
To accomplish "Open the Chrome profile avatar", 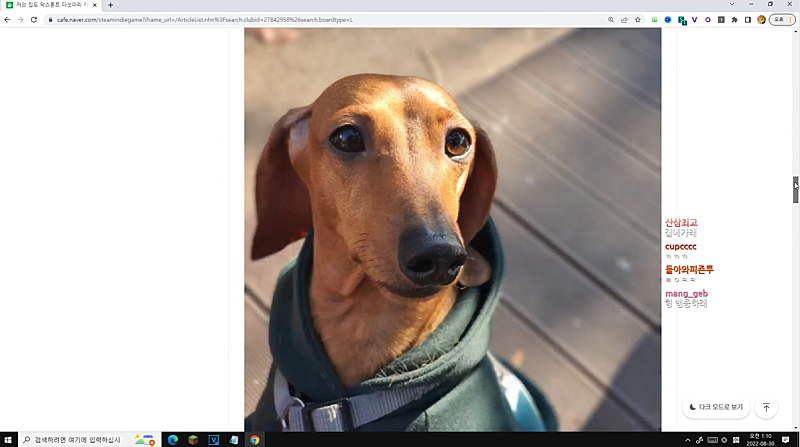I will coord(761,20).
